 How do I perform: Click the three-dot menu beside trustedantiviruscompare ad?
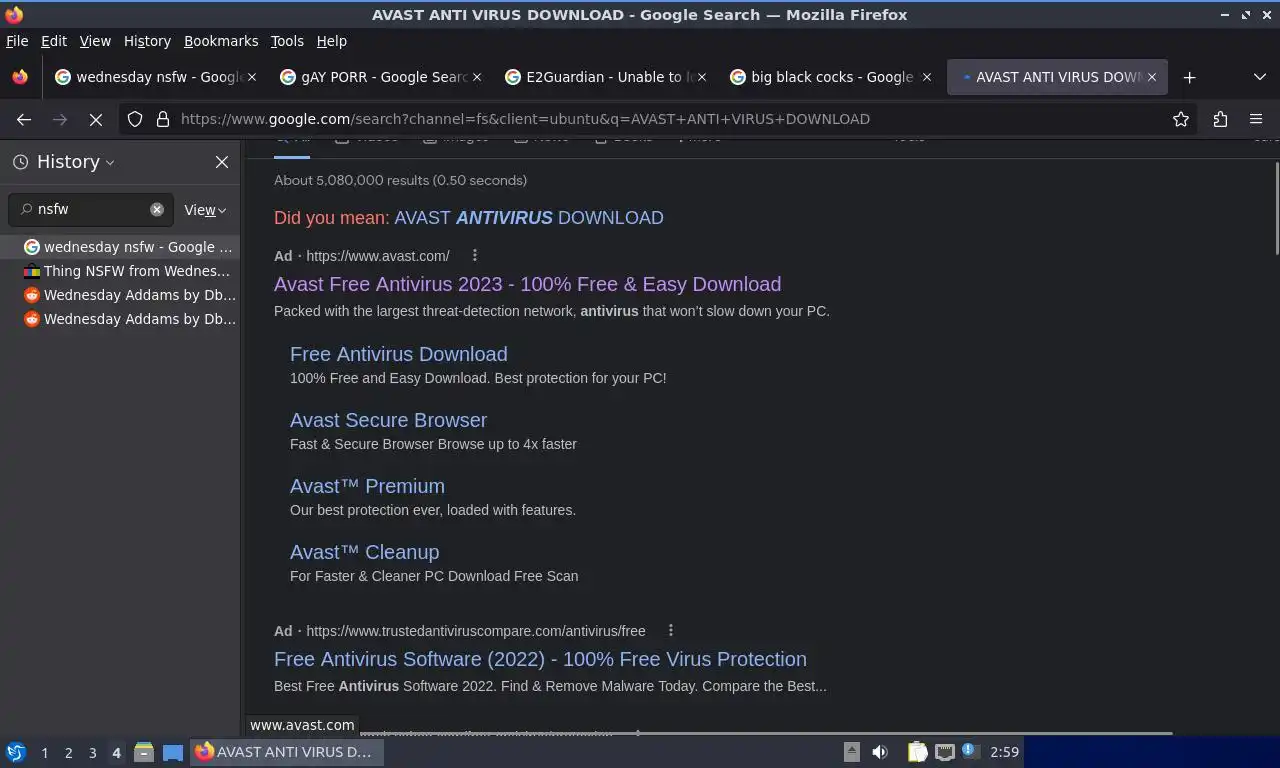pos(671,631)
